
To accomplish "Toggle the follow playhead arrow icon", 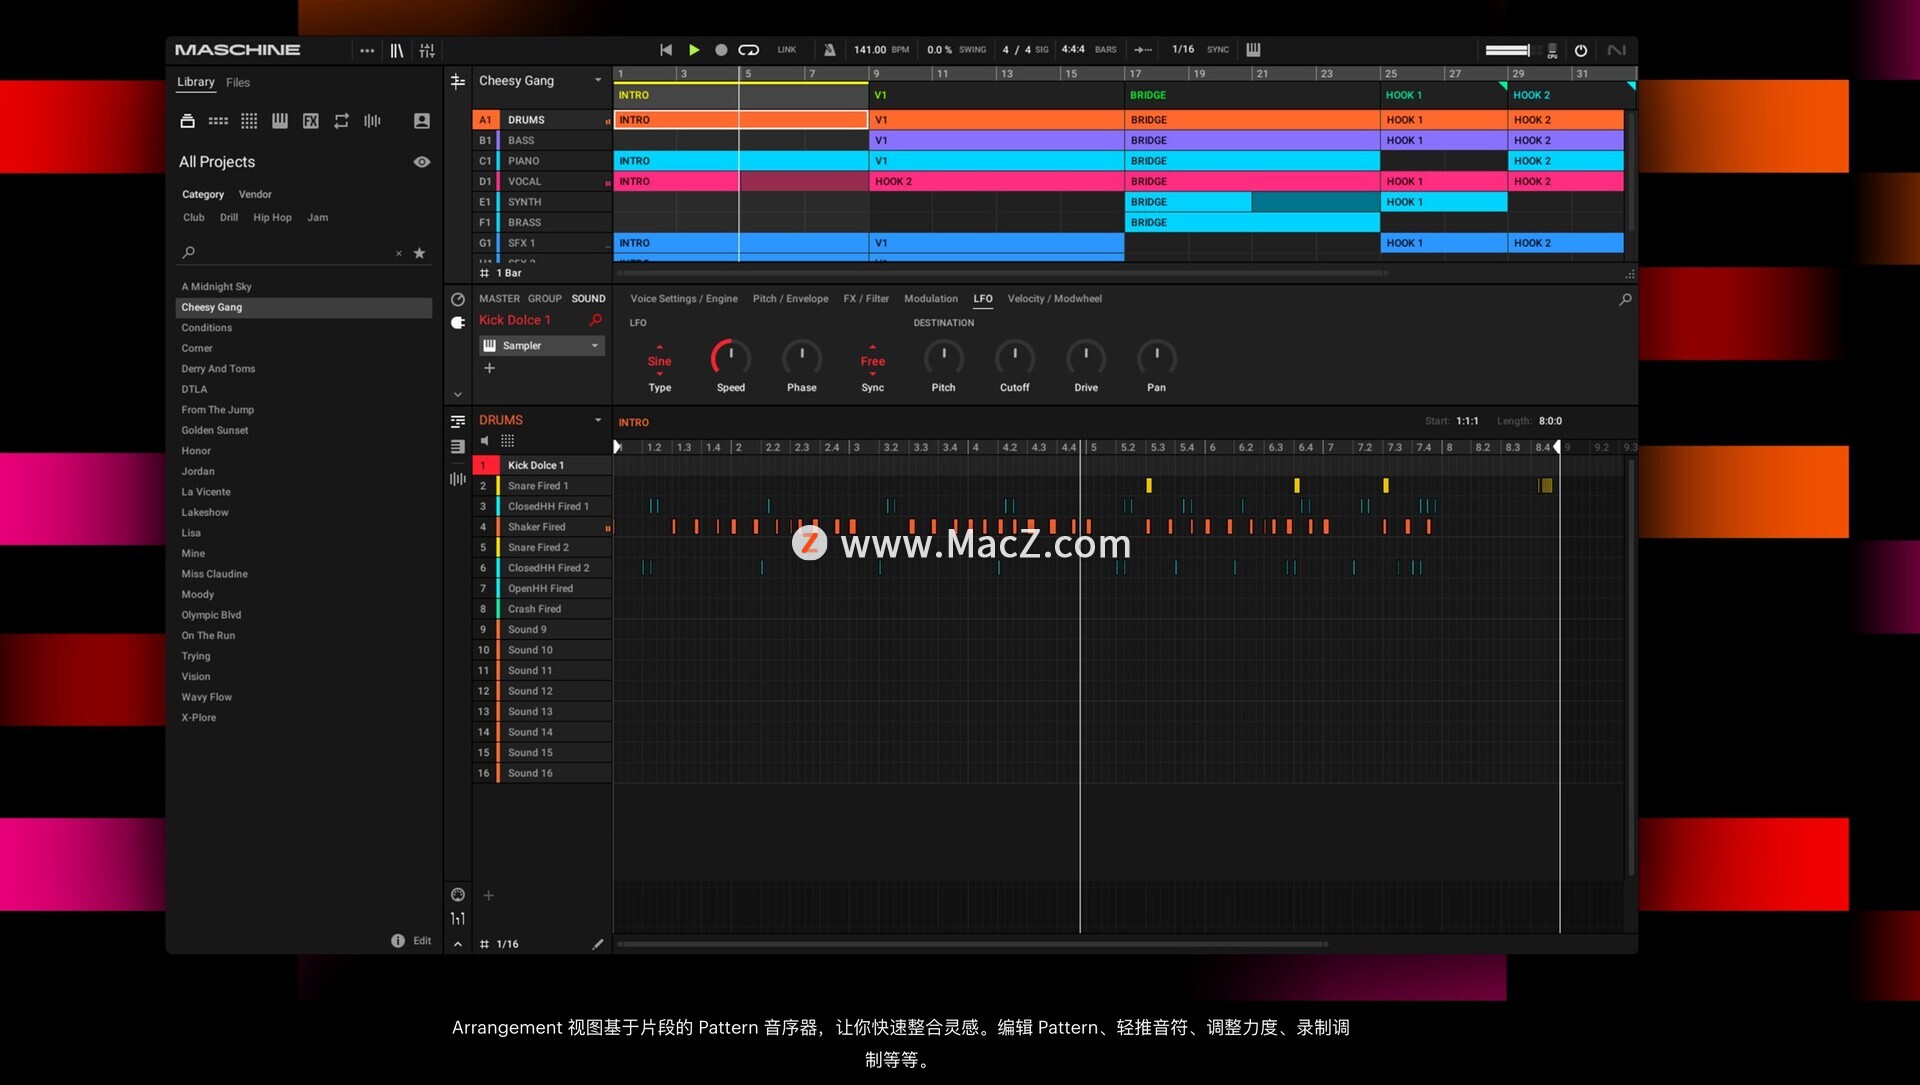I will click(1143, 50).
